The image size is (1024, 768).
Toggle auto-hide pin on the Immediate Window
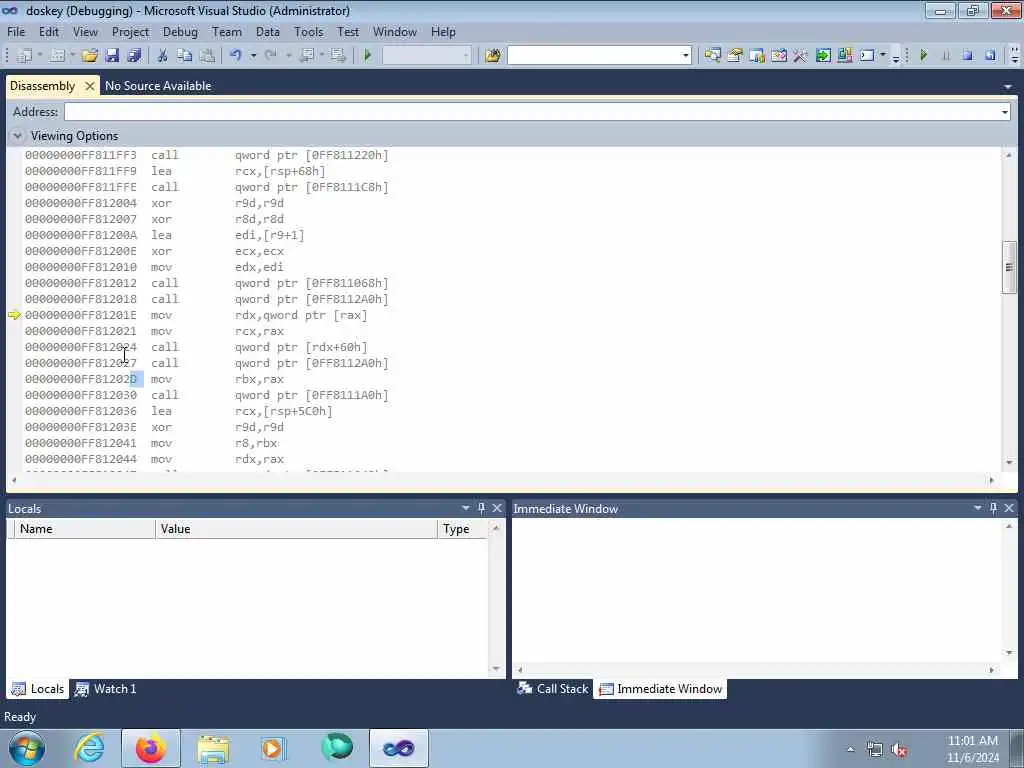click(x=994, y=508)
